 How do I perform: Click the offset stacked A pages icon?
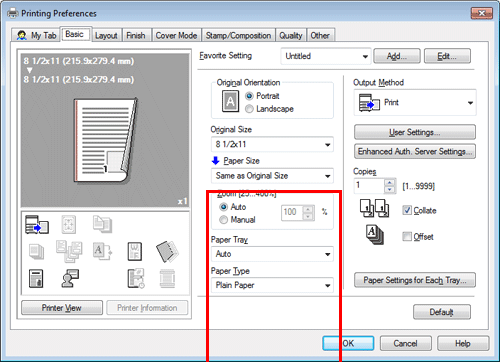(x=375, y=235)
